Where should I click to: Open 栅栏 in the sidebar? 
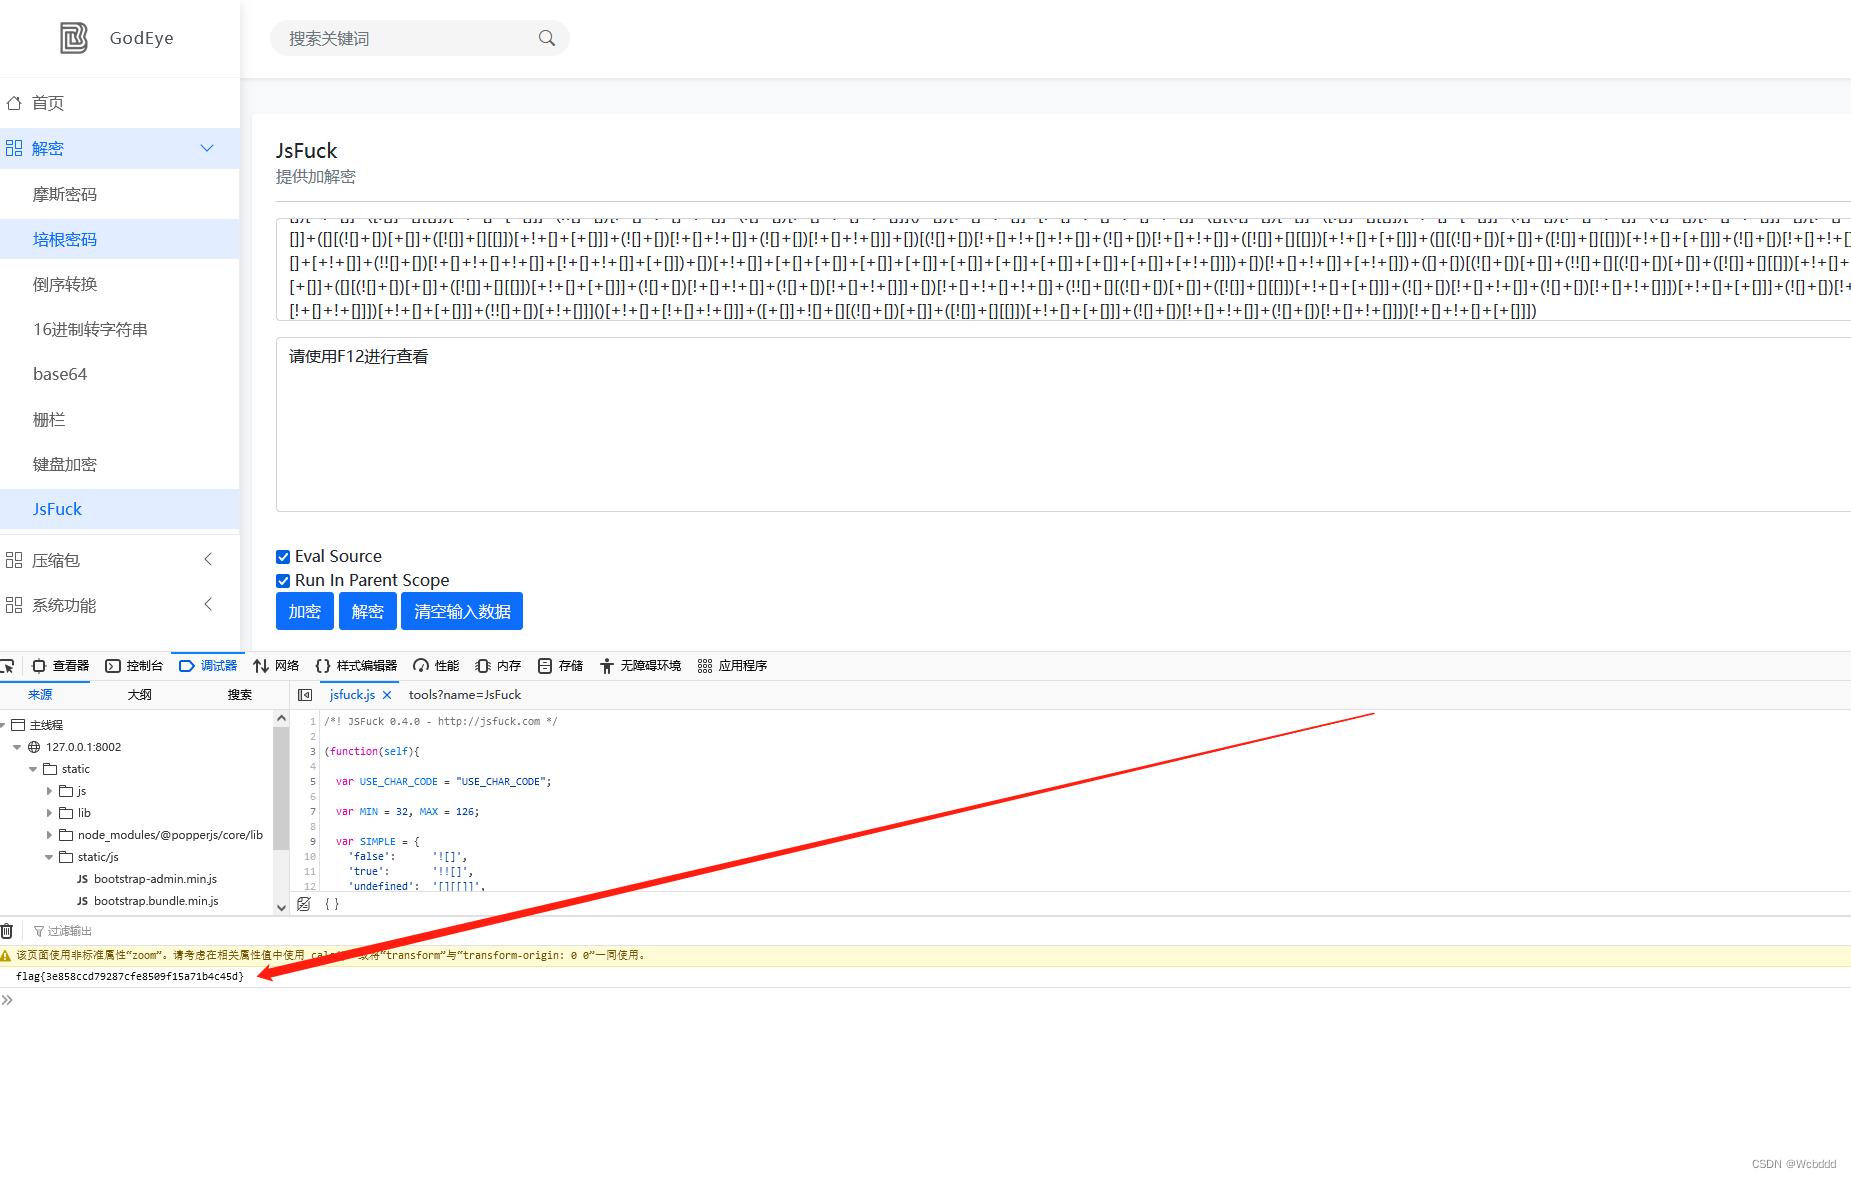119,419
